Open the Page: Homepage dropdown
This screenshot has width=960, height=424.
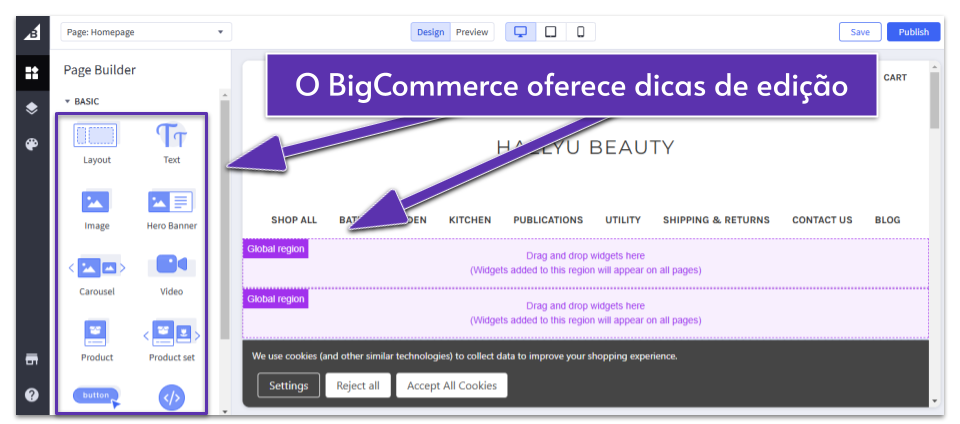coord(146,32)
